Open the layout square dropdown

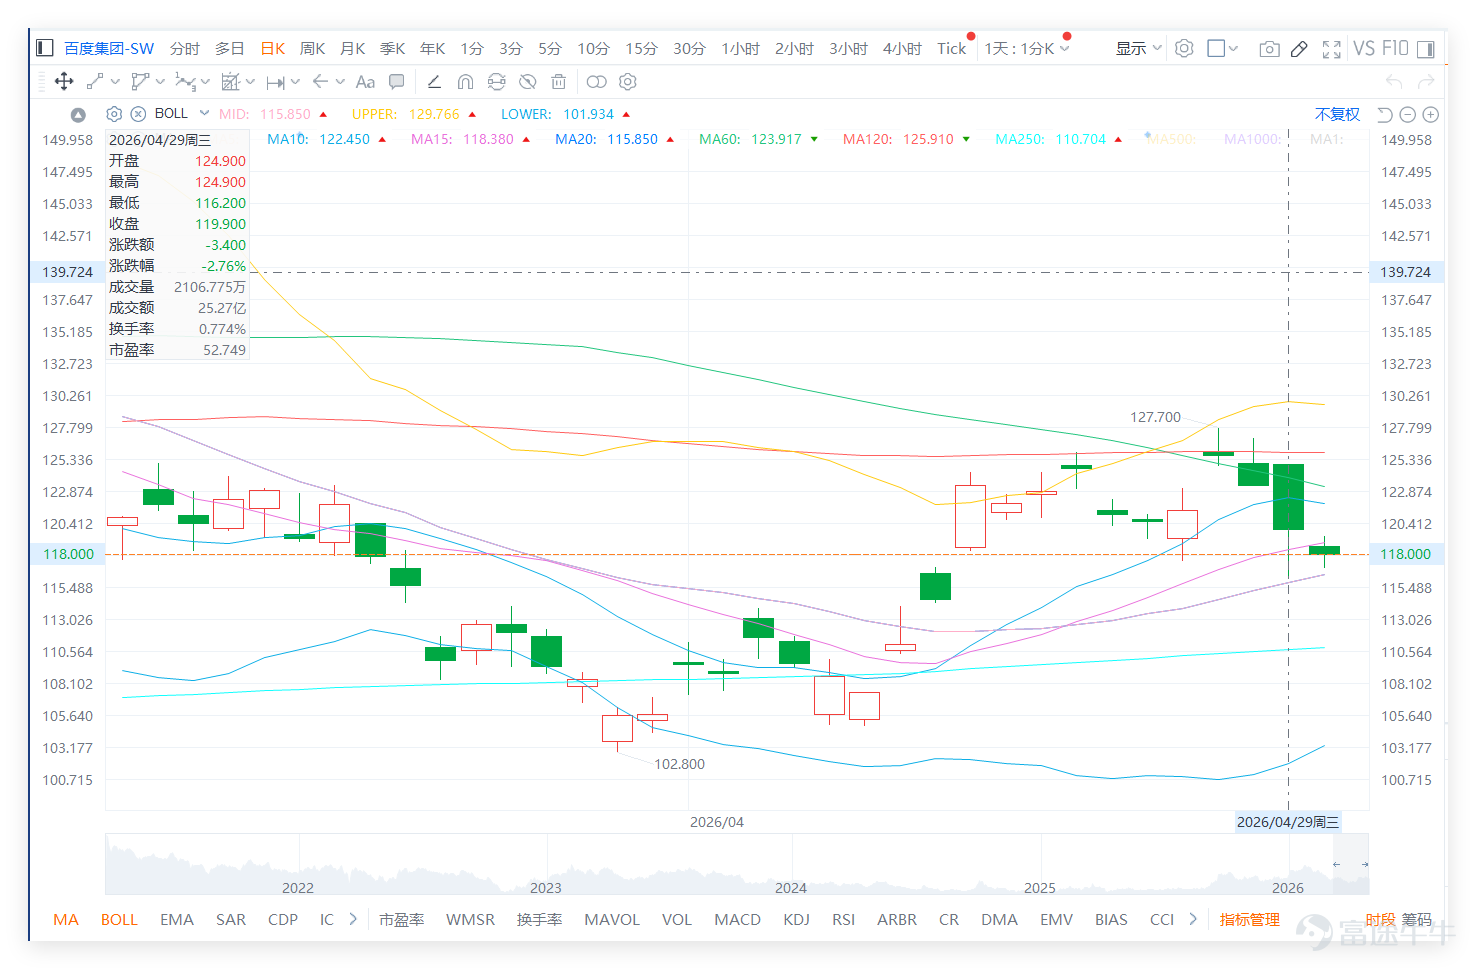(x=1222, y=48)
